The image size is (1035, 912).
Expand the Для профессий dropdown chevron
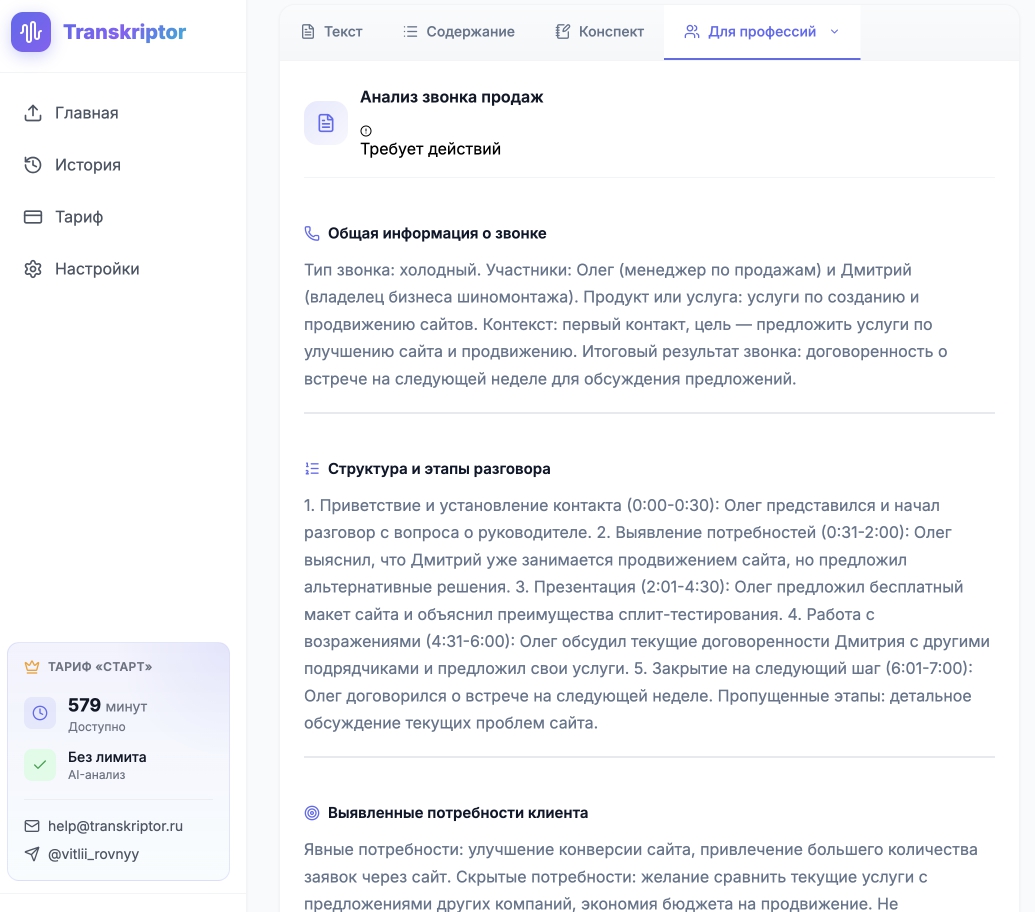pos(835,31)
